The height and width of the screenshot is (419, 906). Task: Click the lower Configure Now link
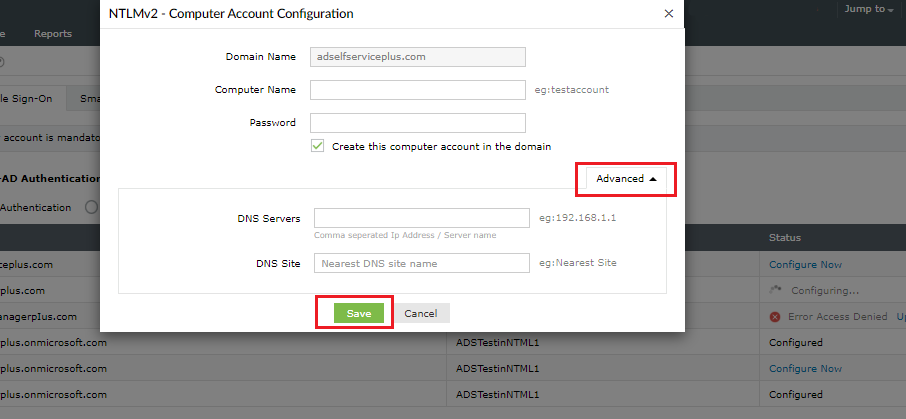pyautogui.click(x=805, y=368)
